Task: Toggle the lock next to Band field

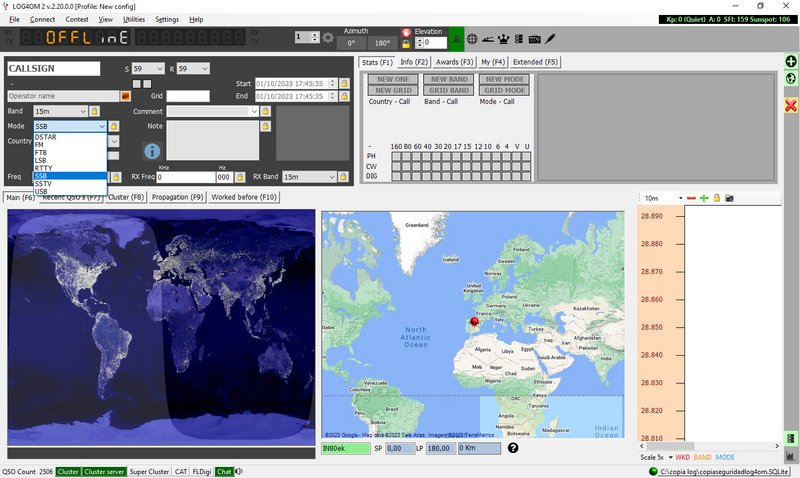Action: click(94, 111)
